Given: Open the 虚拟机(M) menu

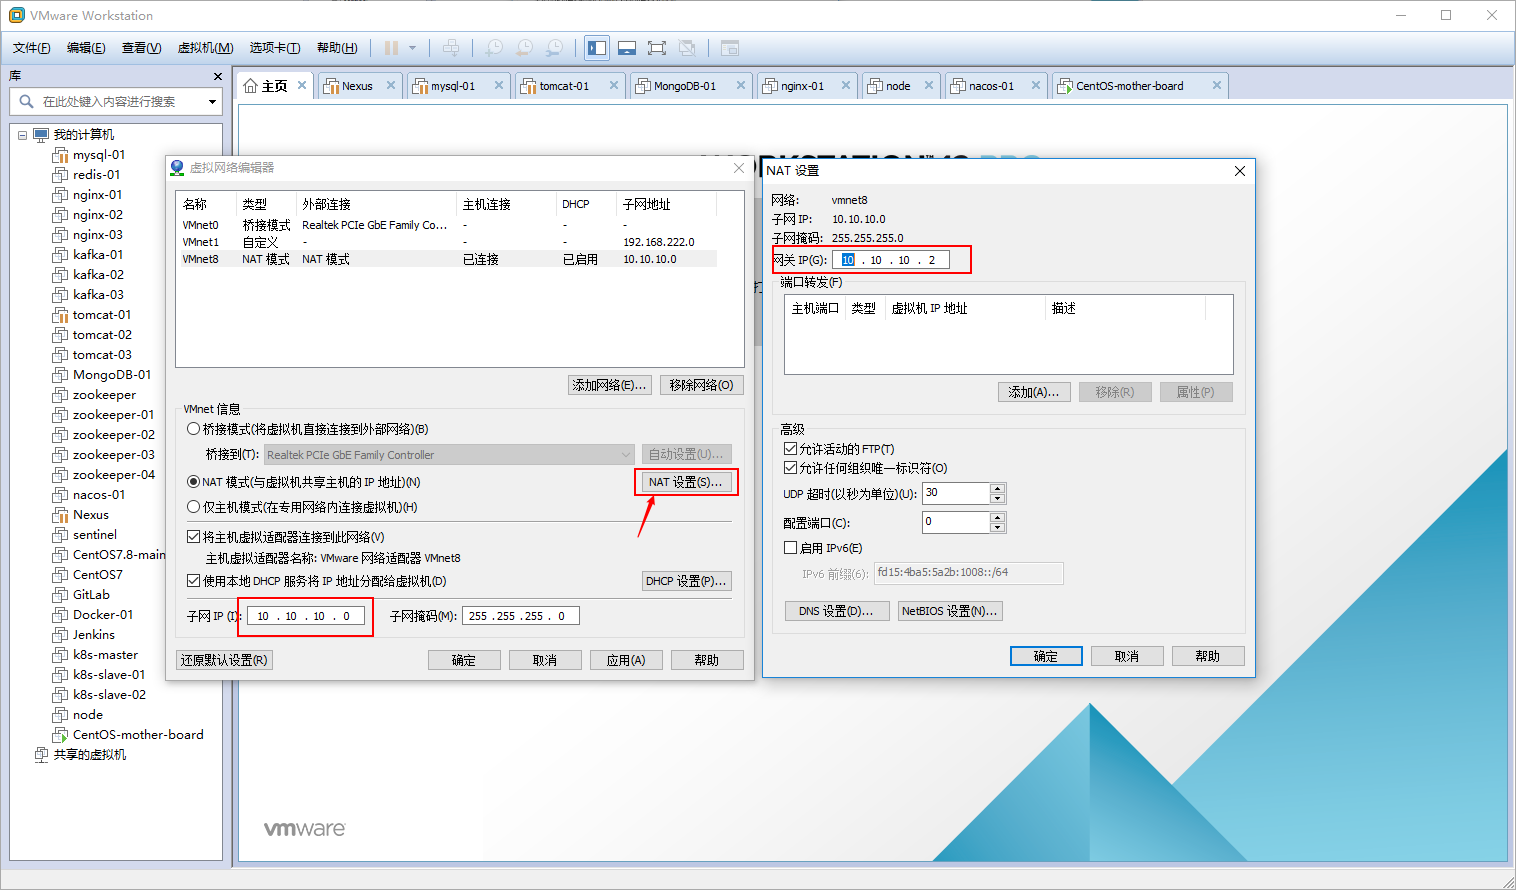Looking at the screenshot, I should [x=206, y=48].
